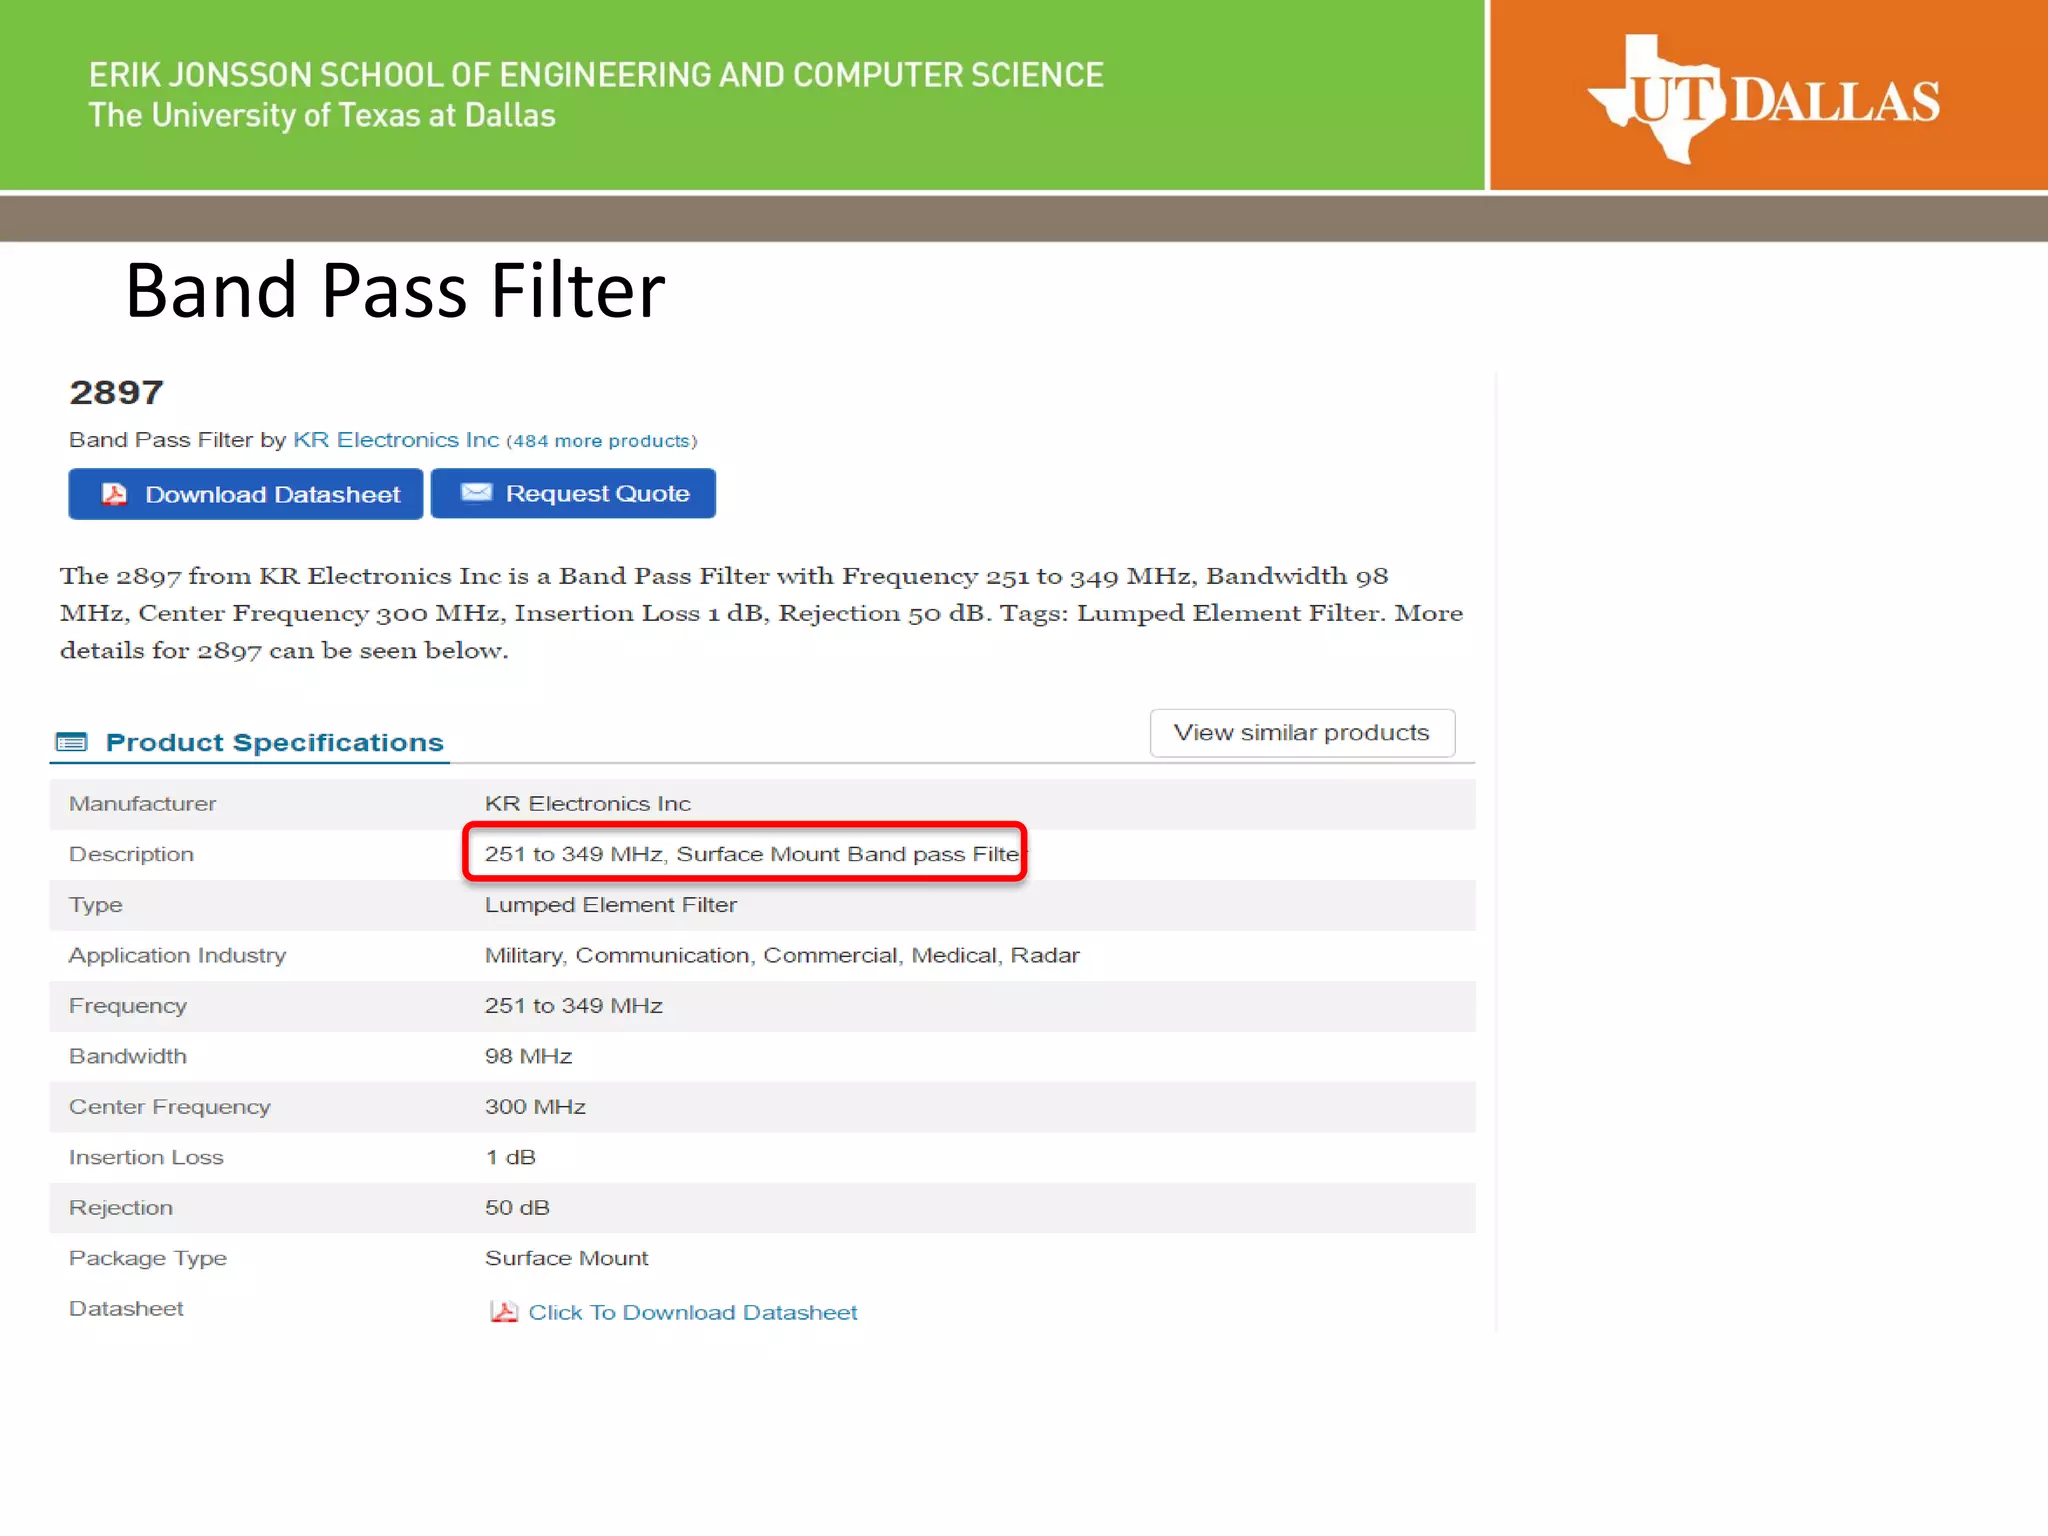Click the Center Frequency row label
The width and height of the screenshot is (2048, 1536).
click(x=170, y=1107)
